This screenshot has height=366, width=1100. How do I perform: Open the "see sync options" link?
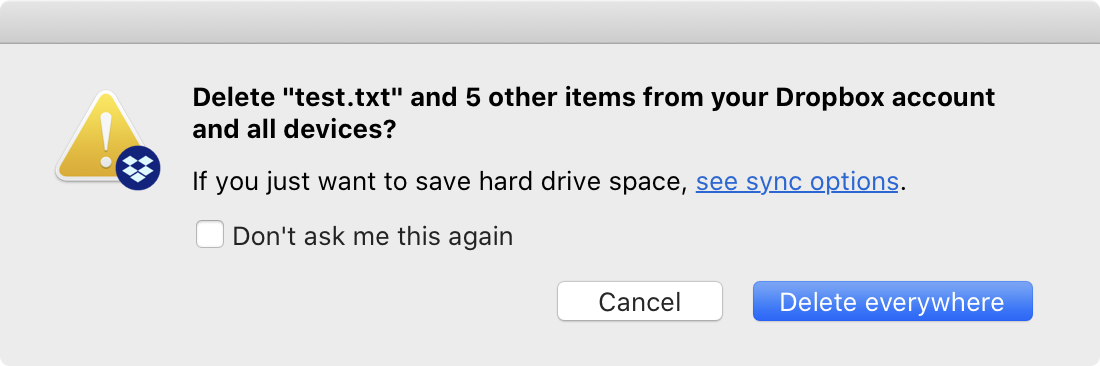tap(797, 182)
